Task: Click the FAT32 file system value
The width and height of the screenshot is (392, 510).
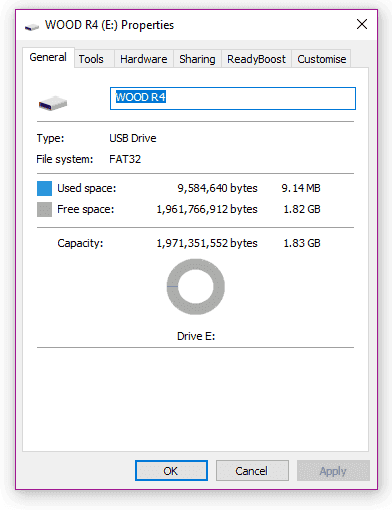Action: point(125,159)
